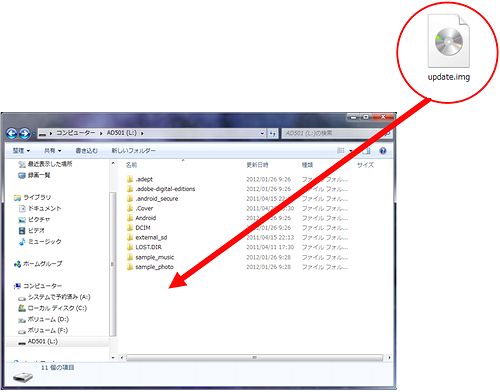Go forward with the Explorer forward arrow
Viewport: 500px width, 392px height.
point(25,134)
